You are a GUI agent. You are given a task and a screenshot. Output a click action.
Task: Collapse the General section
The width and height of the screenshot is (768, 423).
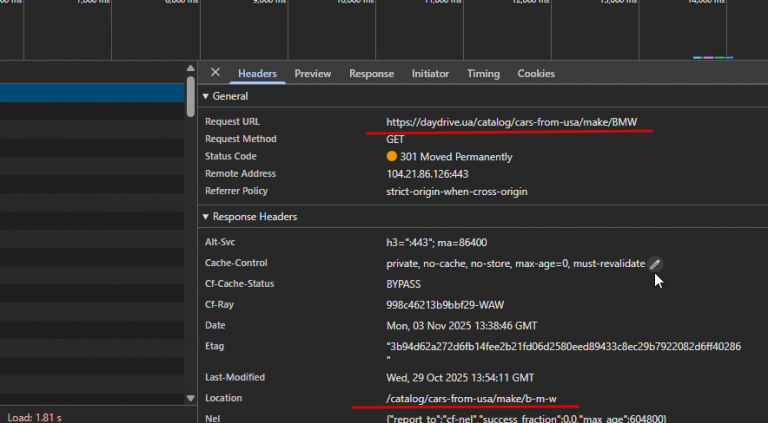click(206, 96)
